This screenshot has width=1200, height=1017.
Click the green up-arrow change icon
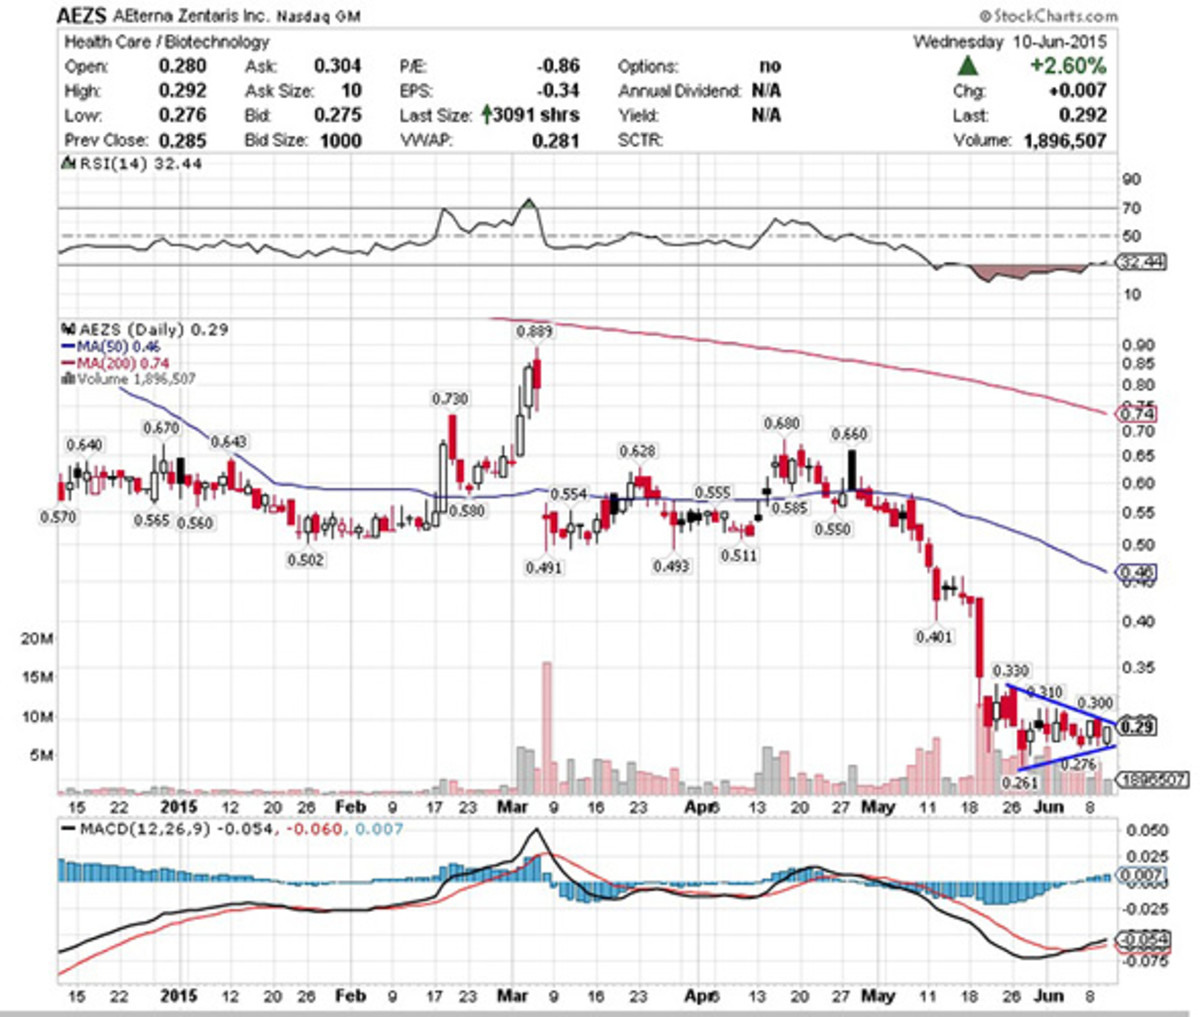pyautogui.click(x=967, y=67)
